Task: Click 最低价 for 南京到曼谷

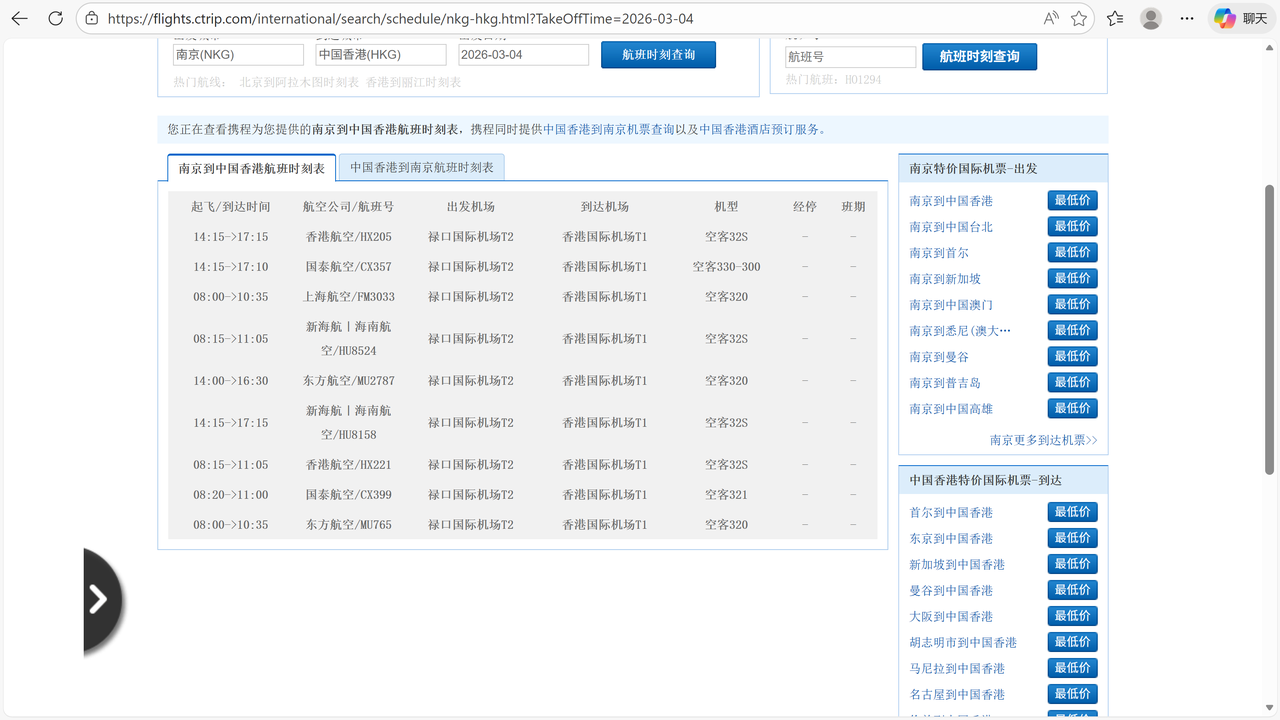Action: coord(1073,356)
